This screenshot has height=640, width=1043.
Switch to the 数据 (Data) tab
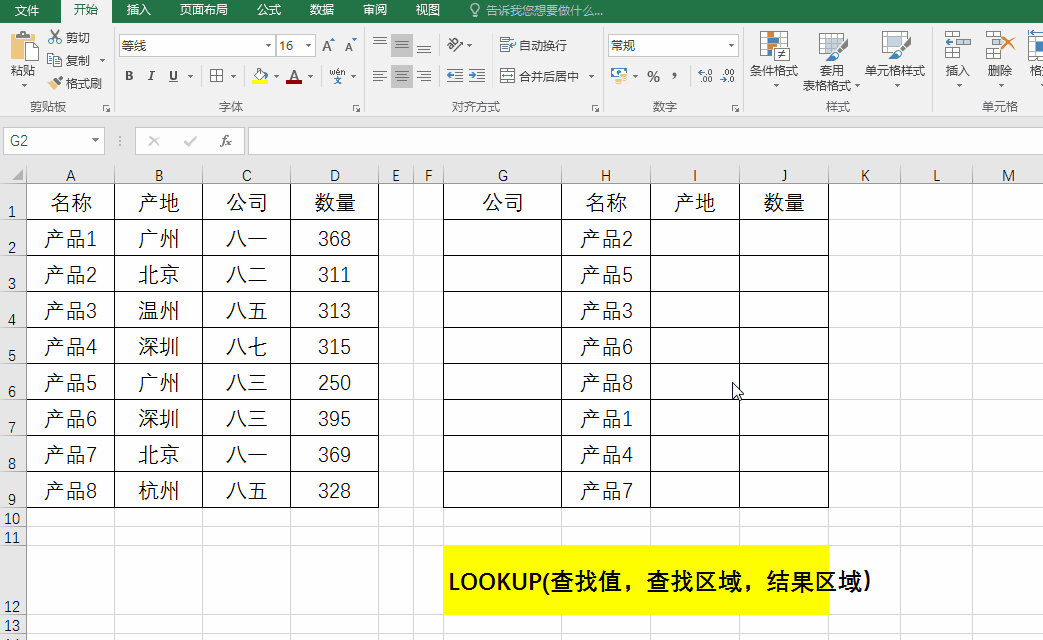click(322, 10)
